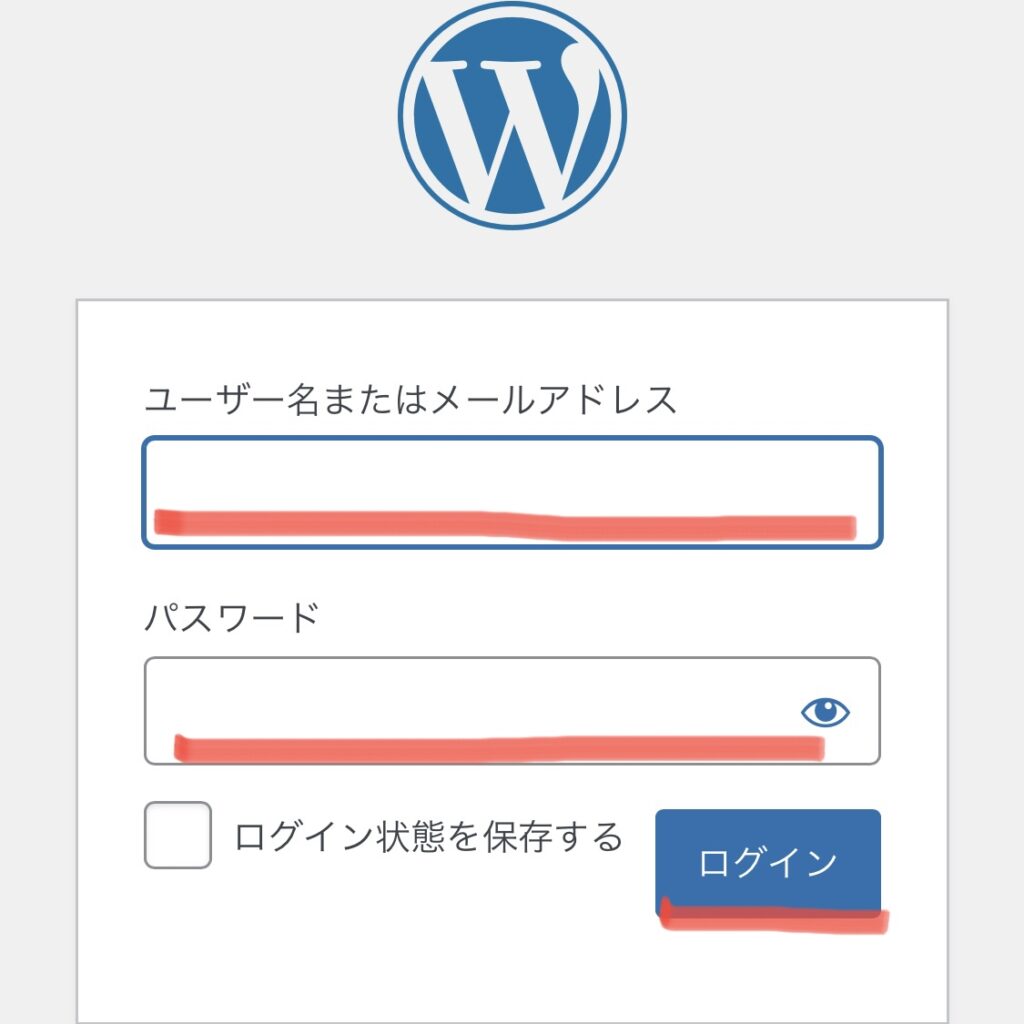Select the blue-outlined username text box
Screen dimensions: 1024x1024
[x=512, y=492]
